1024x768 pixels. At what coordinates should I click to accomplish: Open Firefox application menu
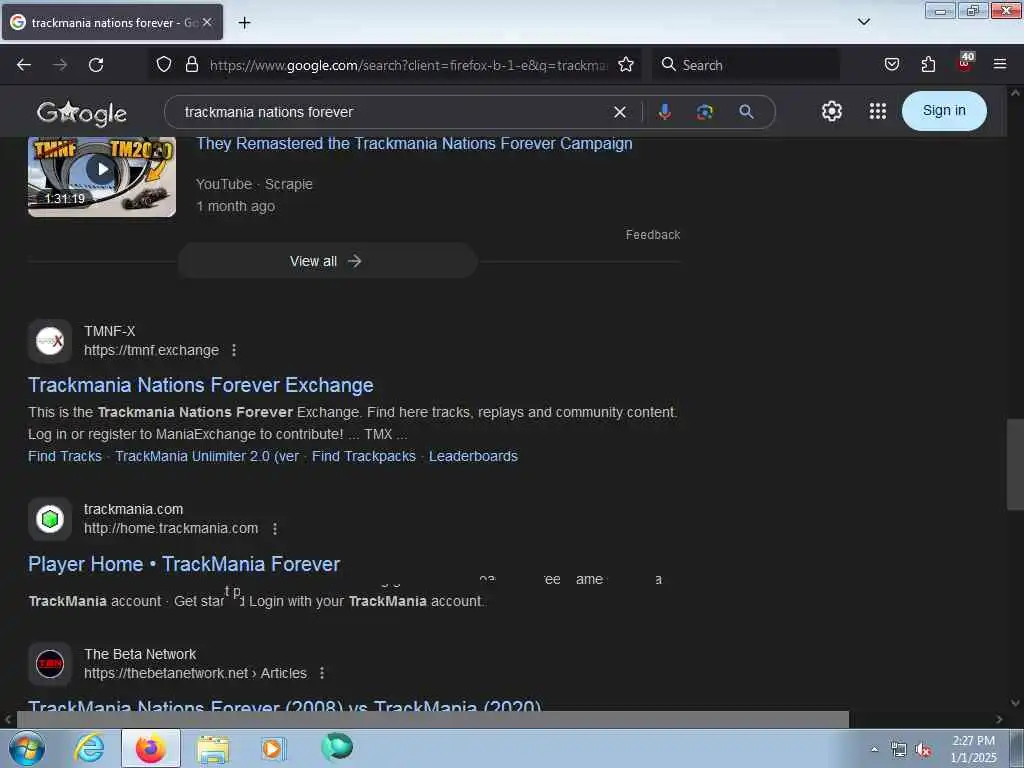click(x=999, y=65)
